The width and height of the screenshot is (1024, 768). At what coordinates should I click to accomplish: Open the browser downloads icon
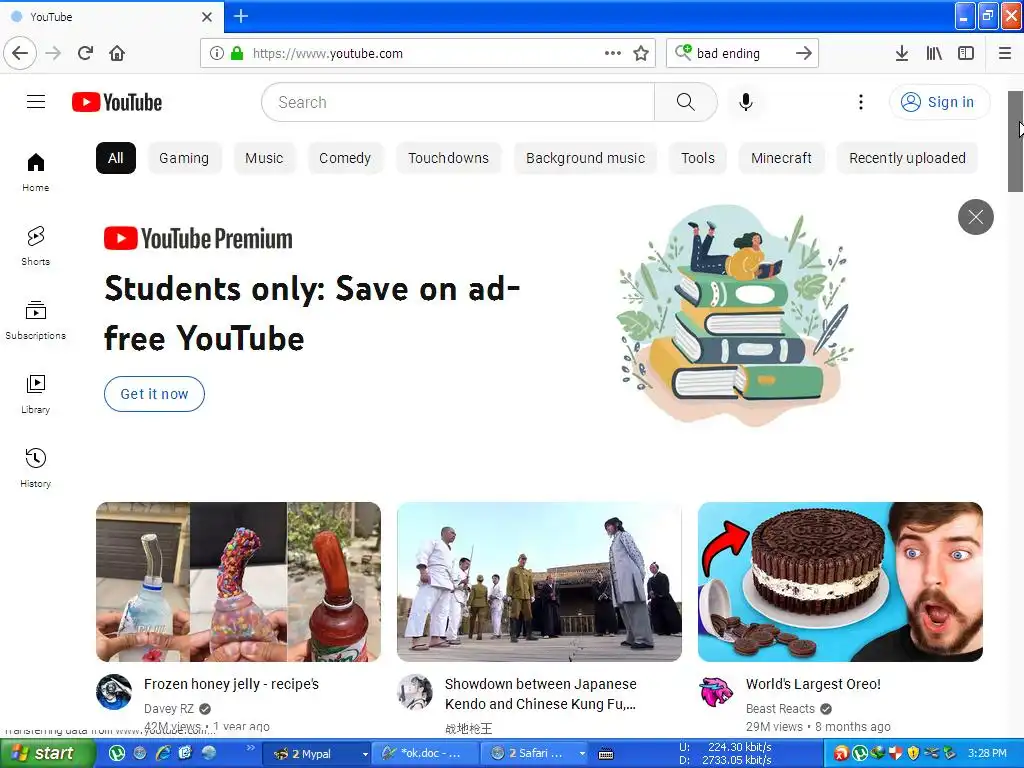pyautogui.click(x=901, y=53)
